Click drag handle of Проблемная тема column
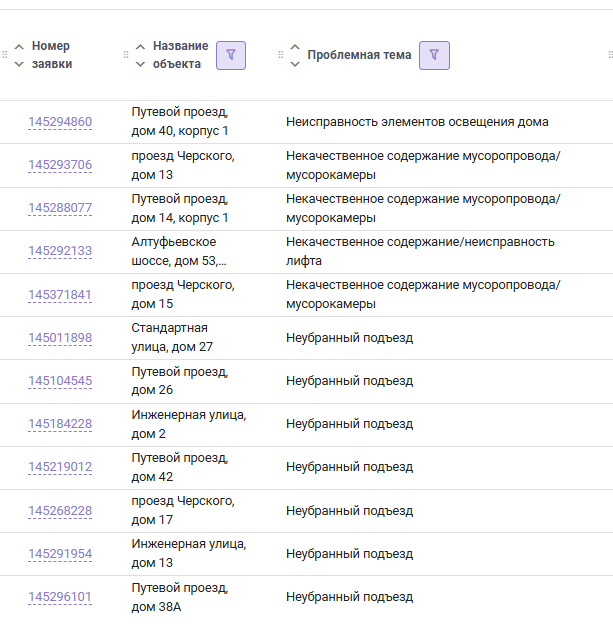Screen dimensions: 613x644 tap(281, 55)
